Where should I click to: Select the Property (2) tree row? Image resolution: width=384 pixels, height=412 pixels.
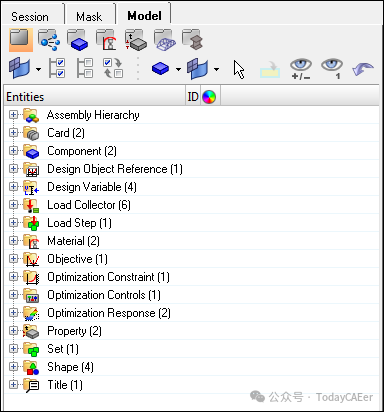click(x=192, y=331)
